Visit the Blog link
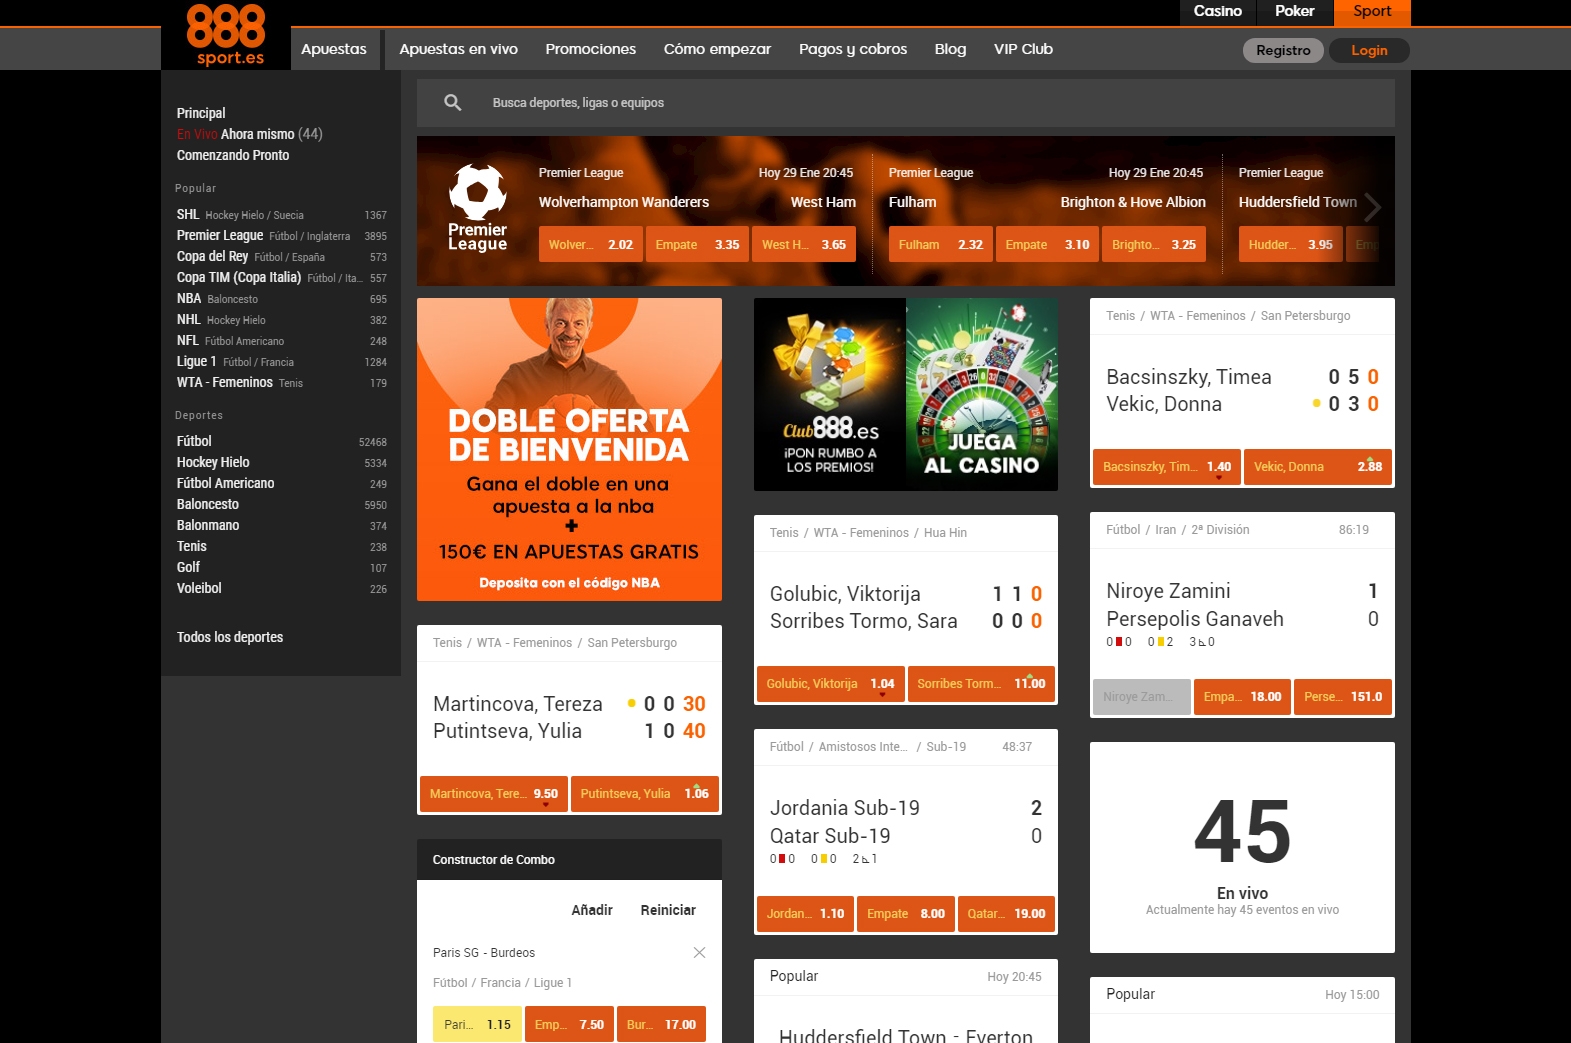Image resolution: width=1571 pixels, height=1043 pixels. pyautogui.click(x=951, y=49)
